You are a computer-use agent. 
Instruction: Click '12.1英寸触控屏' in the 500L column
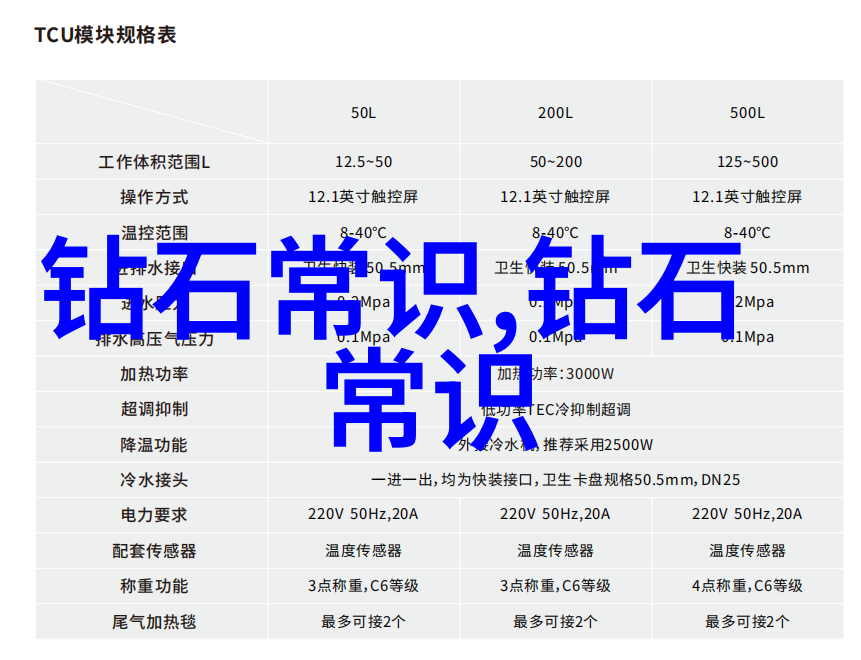tap(747, 197)
